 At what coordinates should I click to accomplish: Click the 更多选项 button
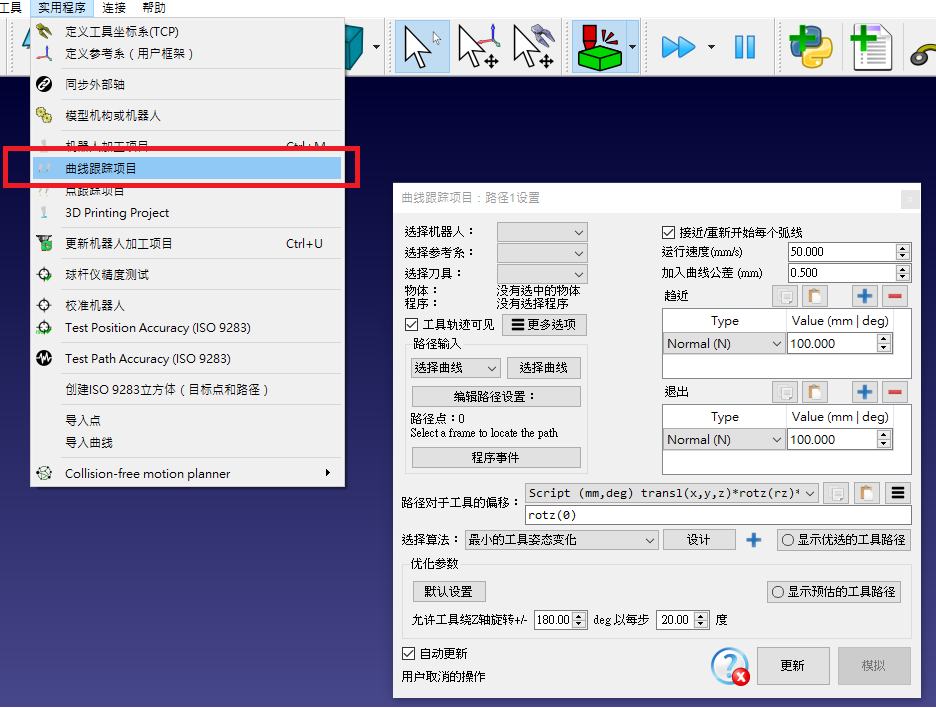coord(544,325)
